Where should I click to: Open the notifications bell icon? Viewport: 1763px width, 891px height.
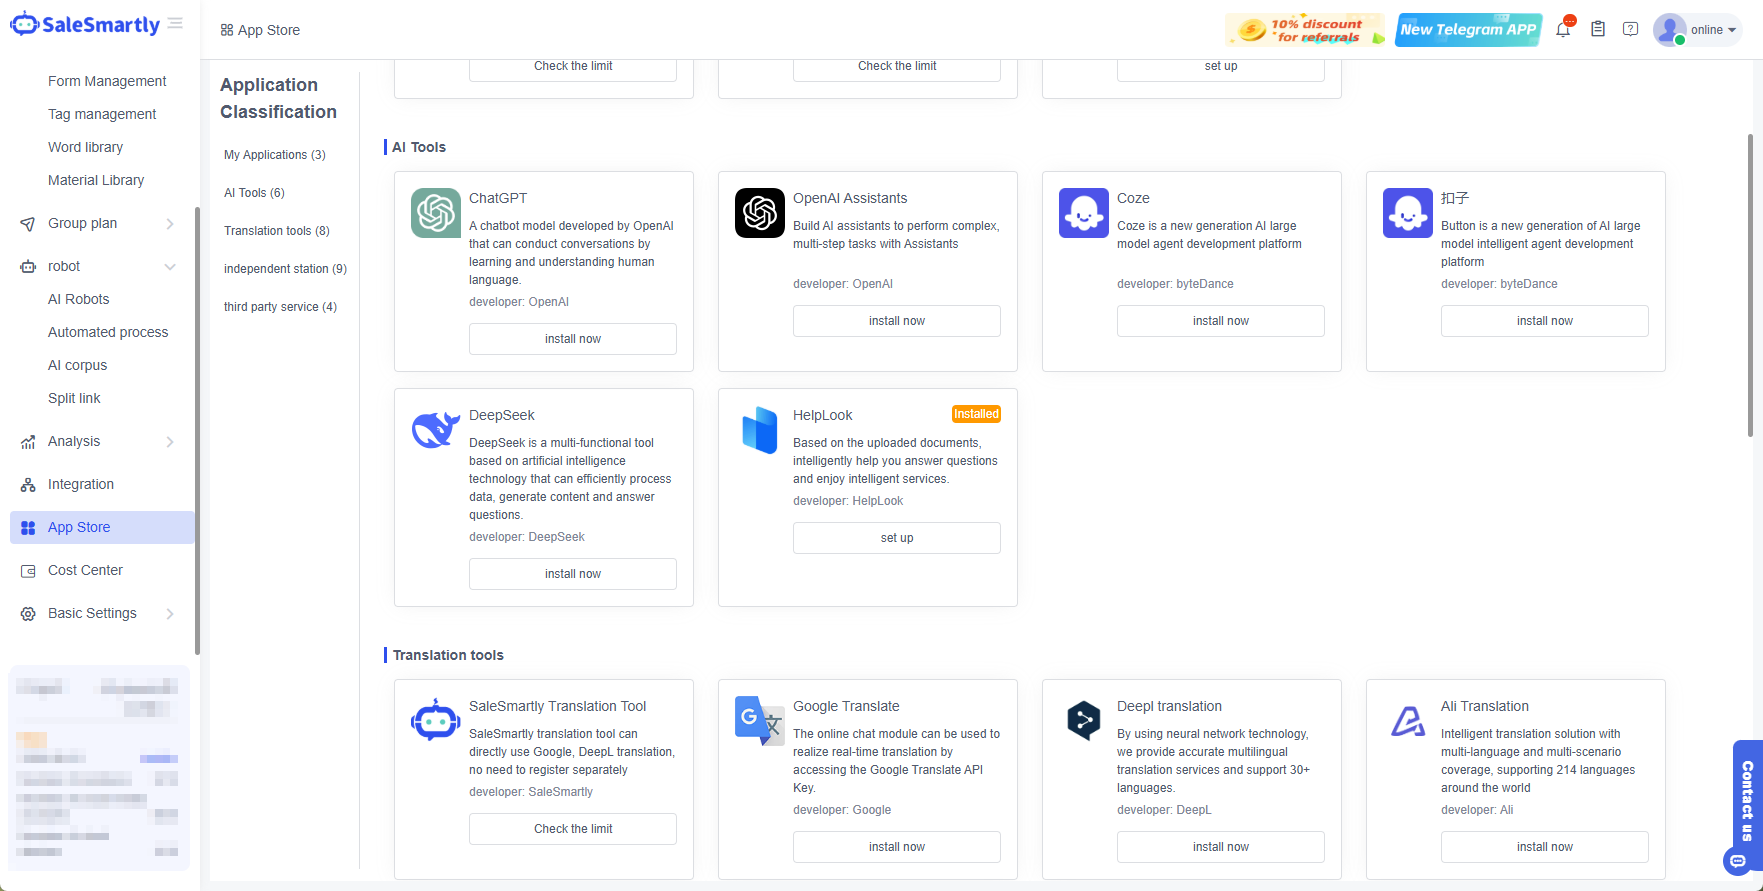point(1563,30)
